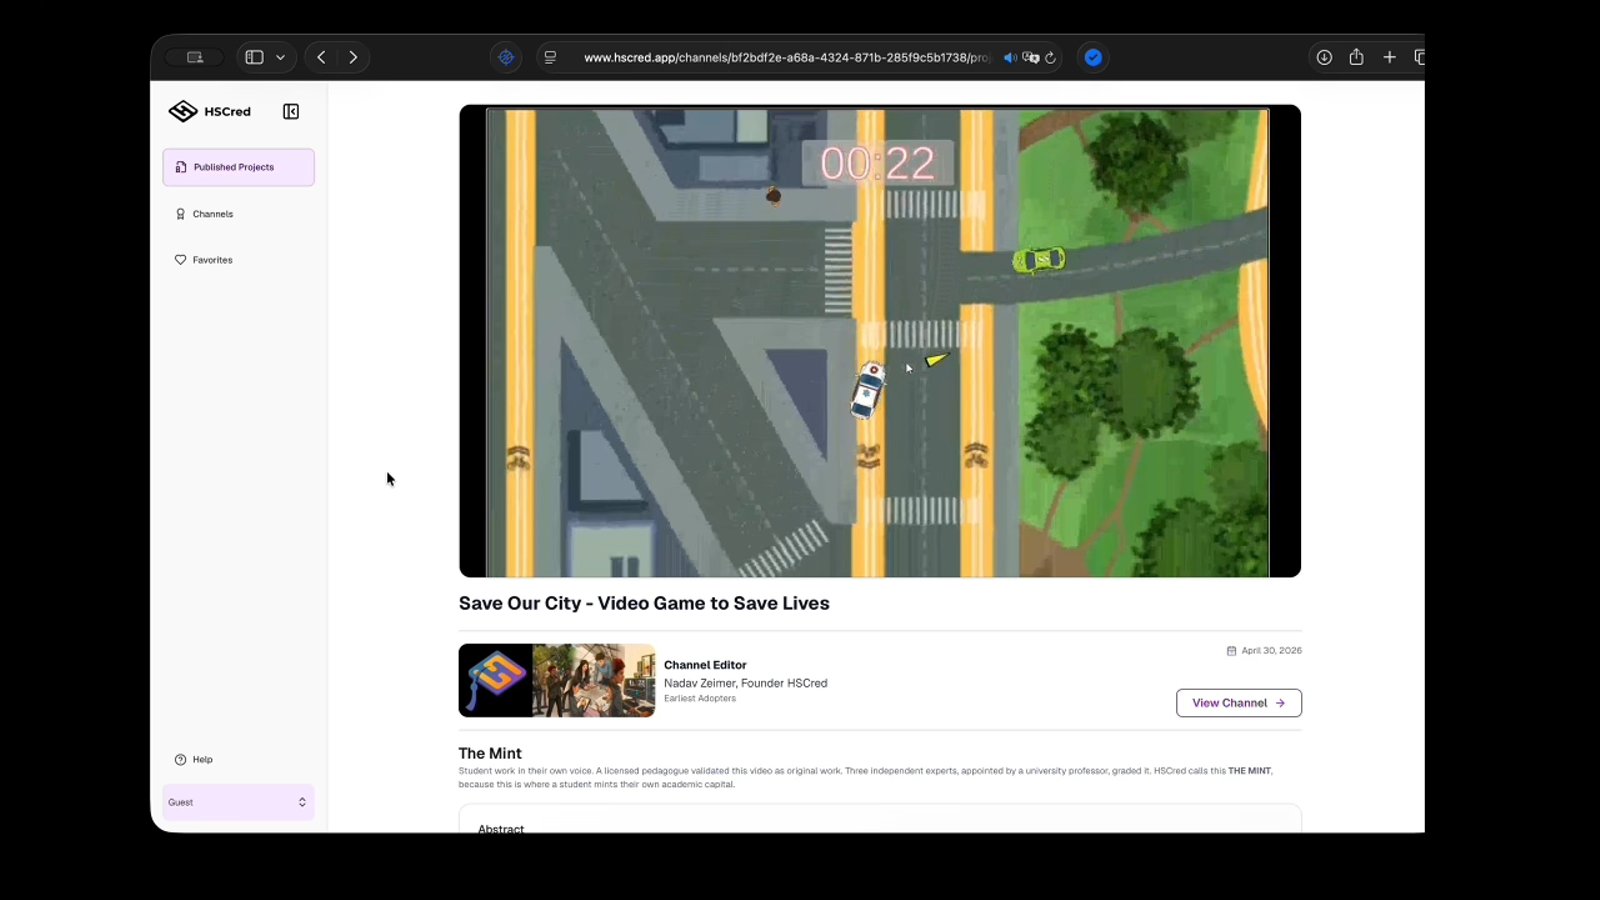Click the View Channel button

pyautogui.click(x=1238, y=703)
